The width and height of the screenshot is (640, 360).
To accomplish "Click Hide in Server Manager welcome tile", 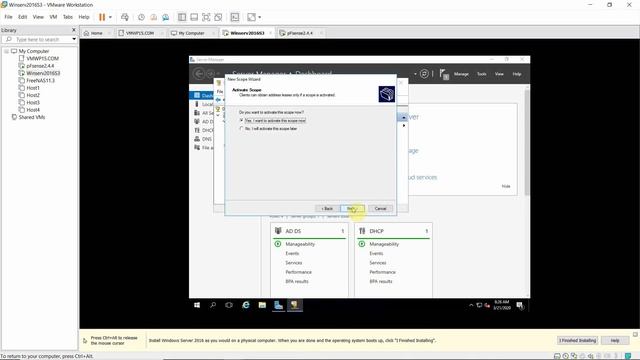I will (506, 186).
